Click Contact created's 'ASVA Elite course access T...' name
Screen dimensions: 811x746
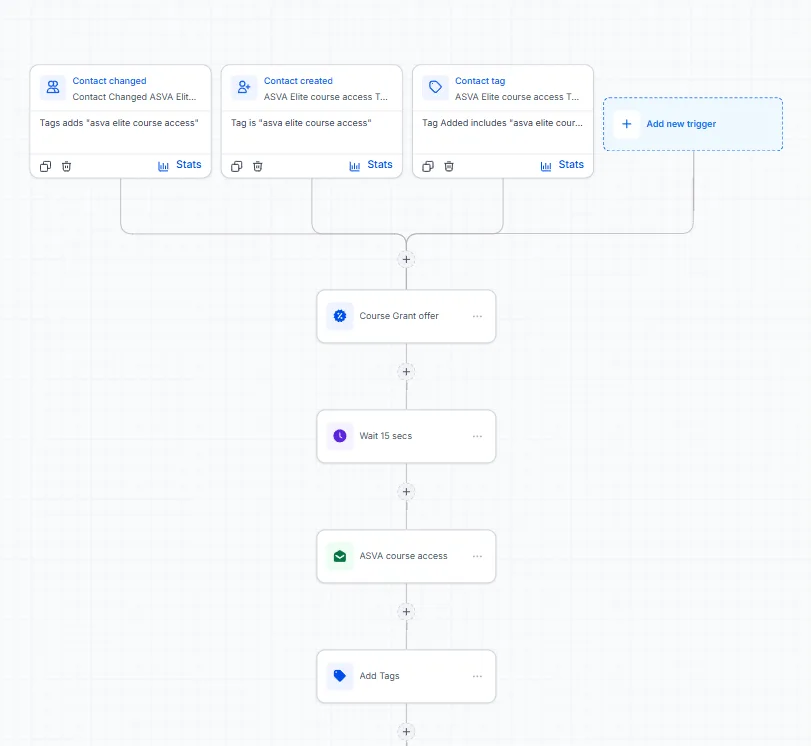[325, 97]
